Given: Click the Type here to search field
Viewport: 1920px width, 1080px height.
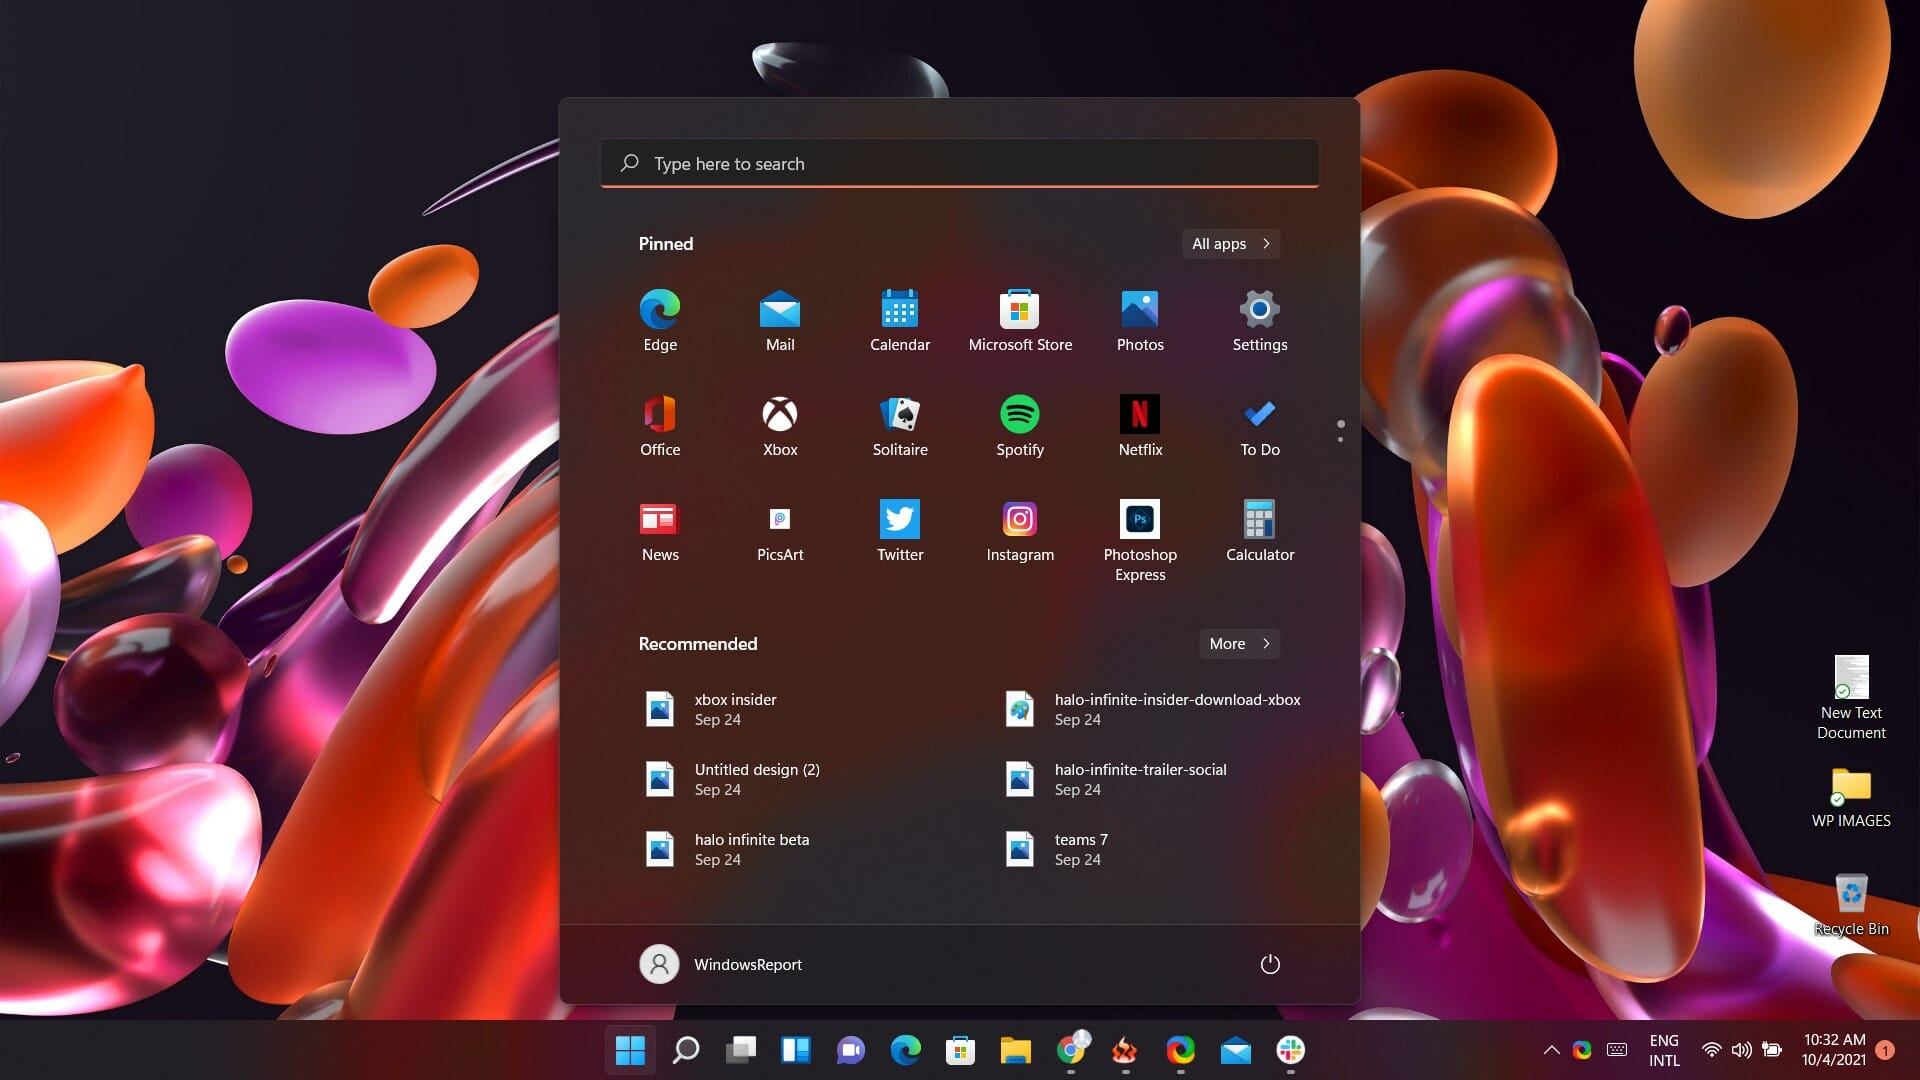Looking at the screenshot, I should coord(959,163).
